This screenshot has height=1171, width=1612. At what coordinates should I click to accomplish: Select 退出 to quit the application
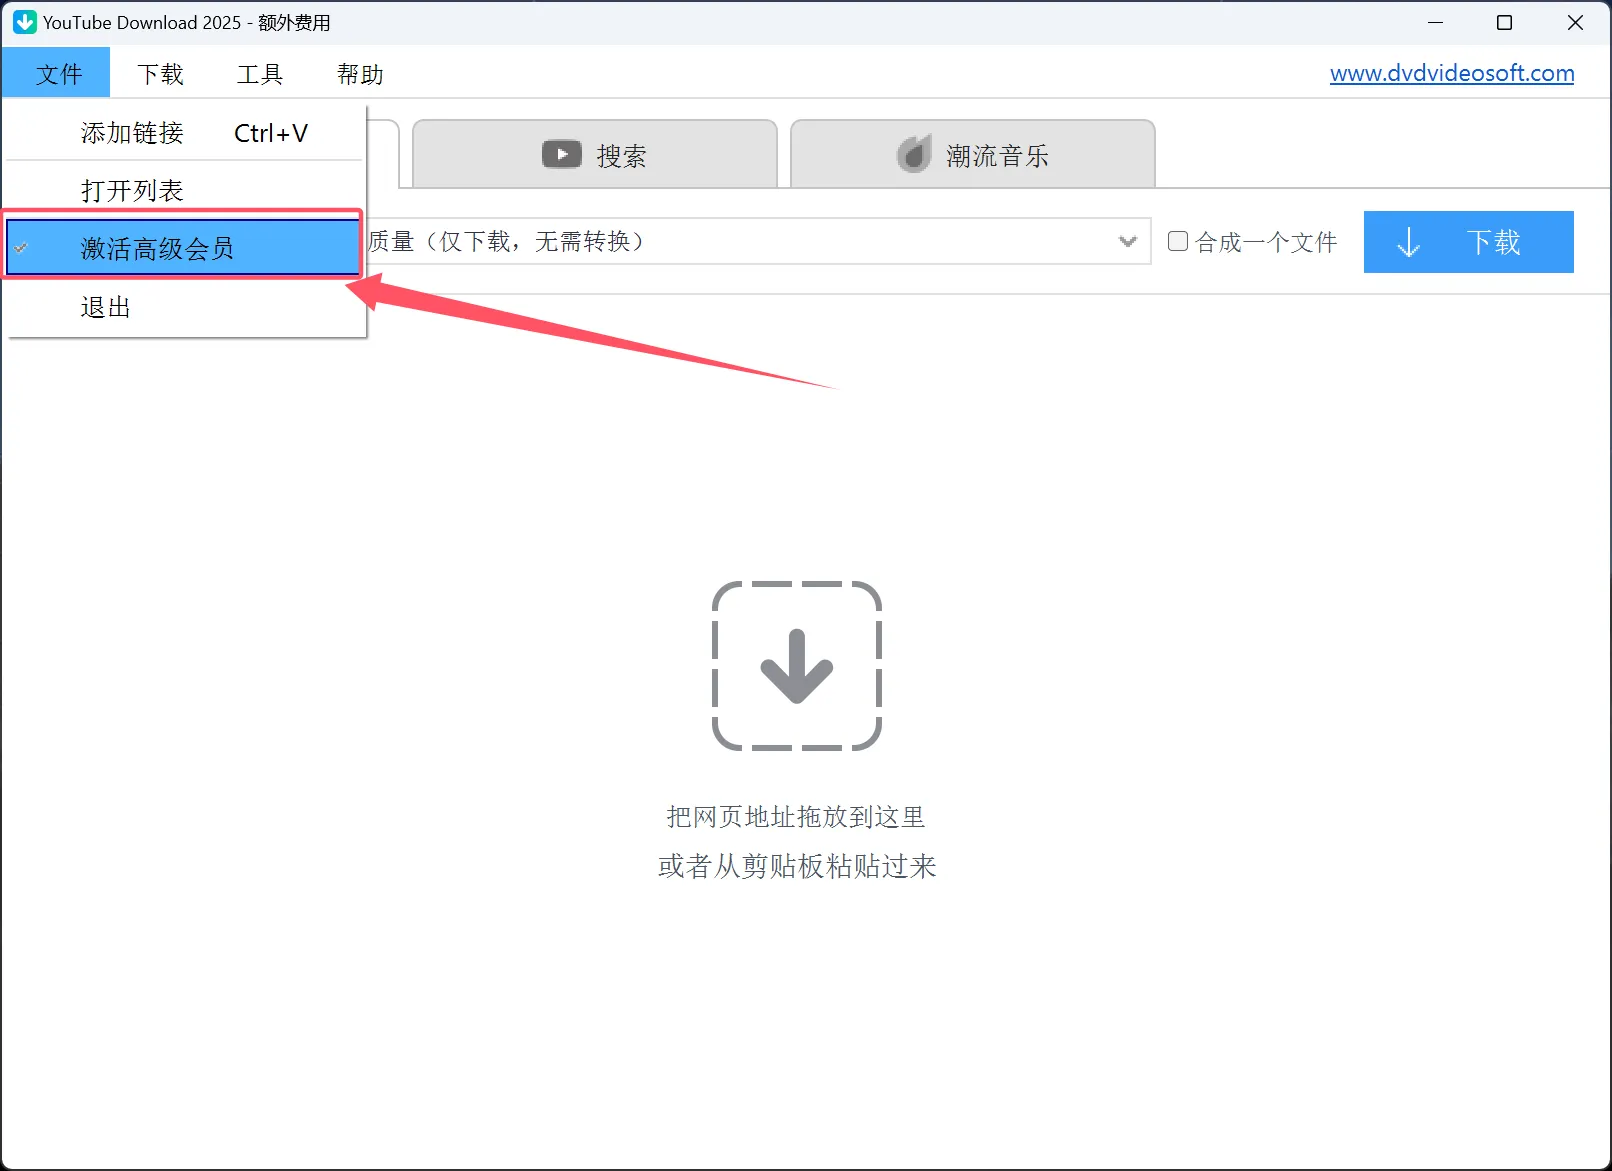pos(106,307)
